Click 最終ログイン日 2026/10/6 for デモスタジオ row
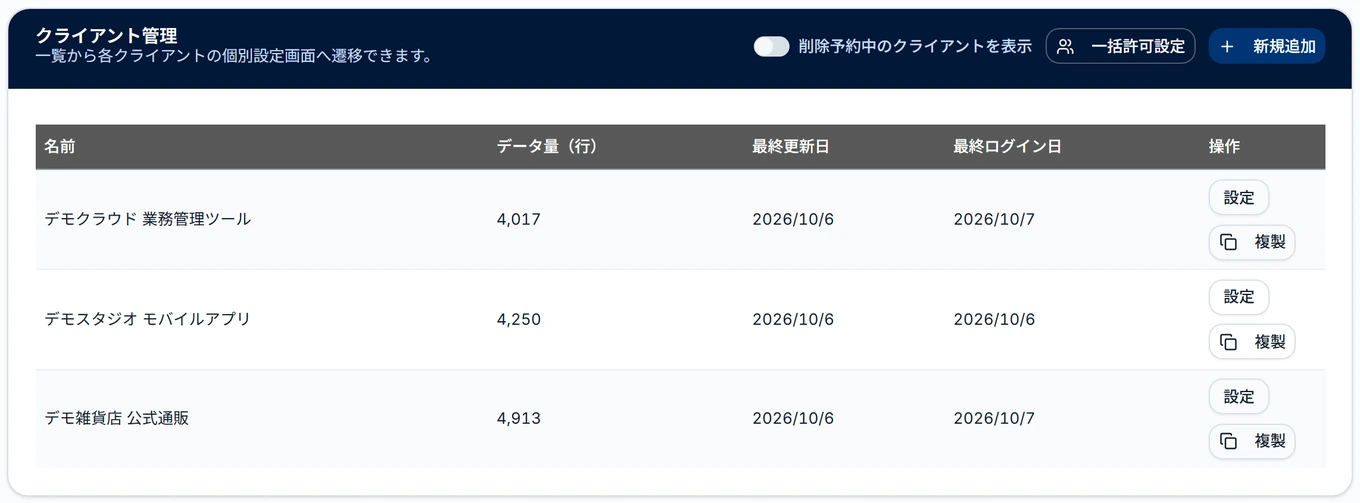Viewport: 1360px width, 503px height. (x=994, y=319)
